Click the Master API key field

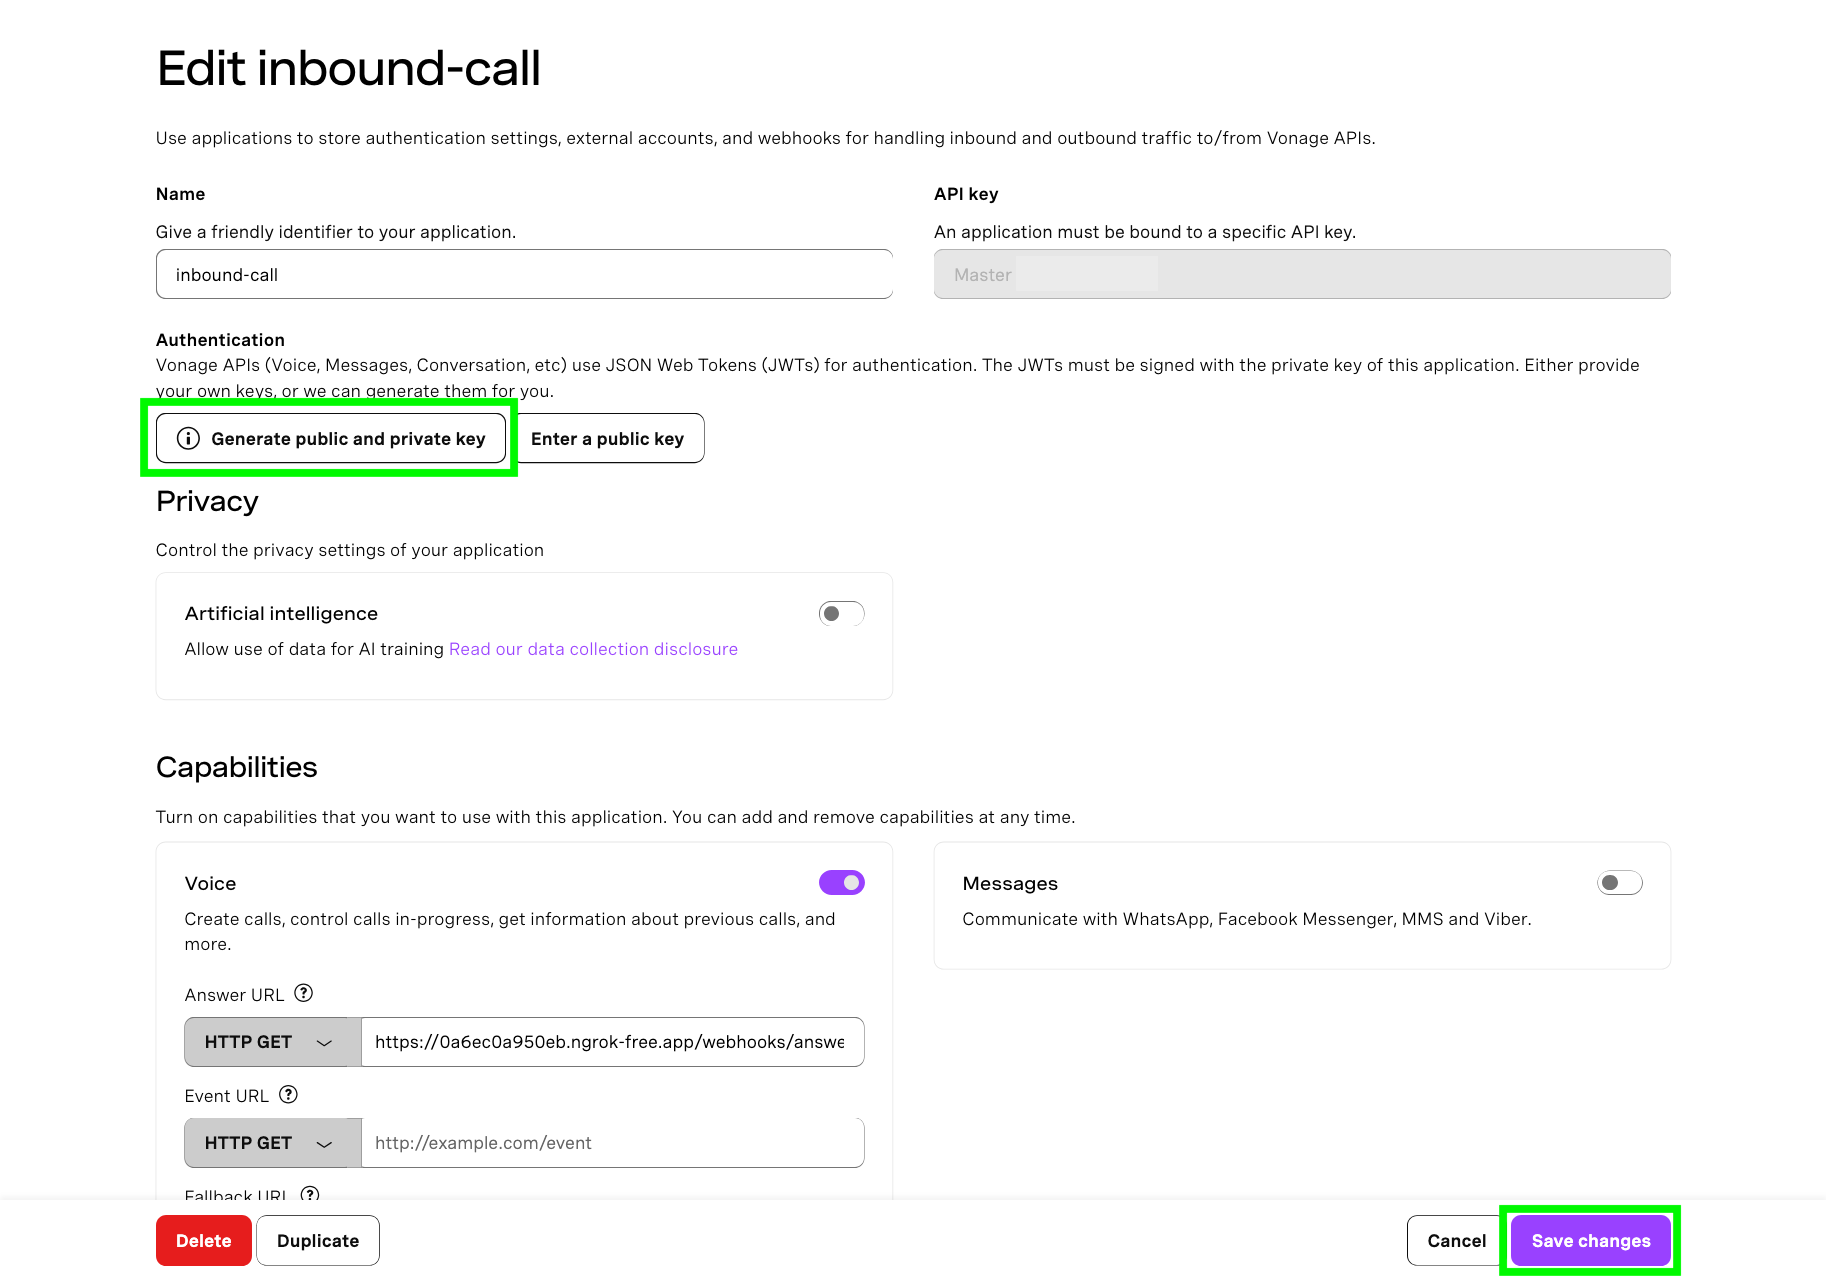pos(1300,274)
